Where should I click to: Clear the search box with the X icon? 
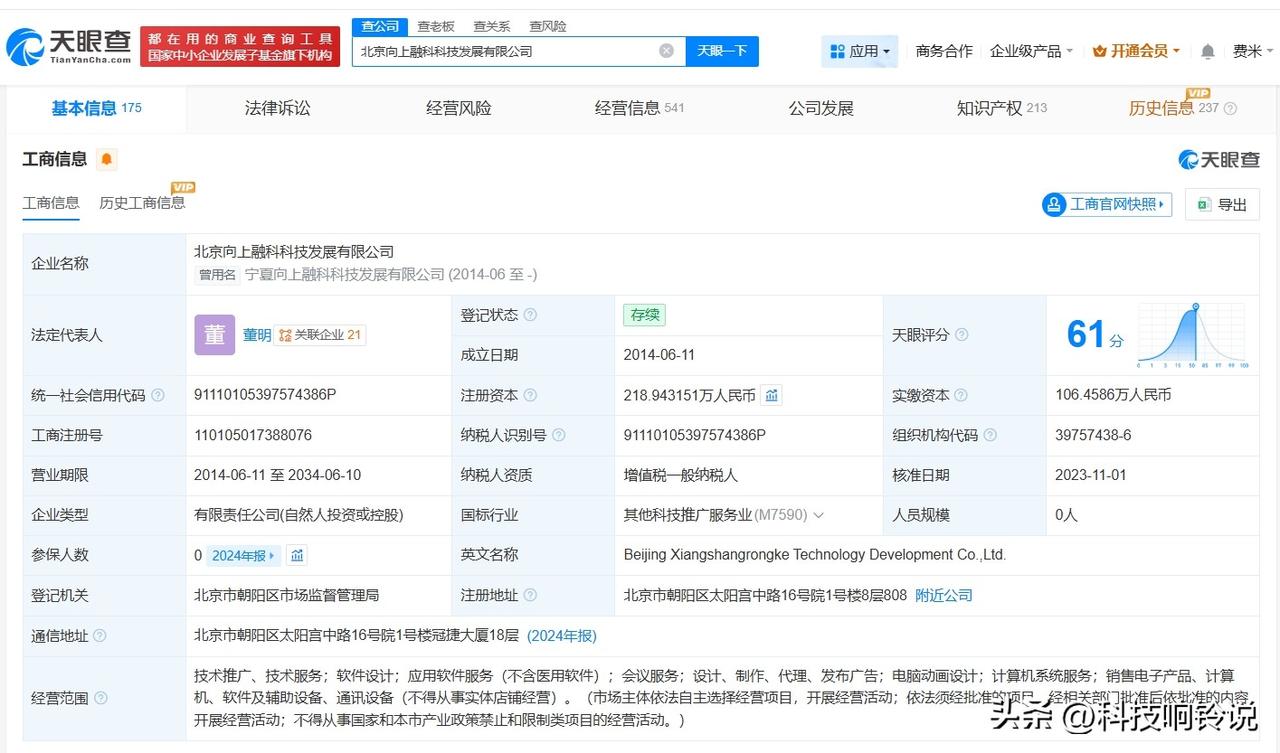pos(666,51)
